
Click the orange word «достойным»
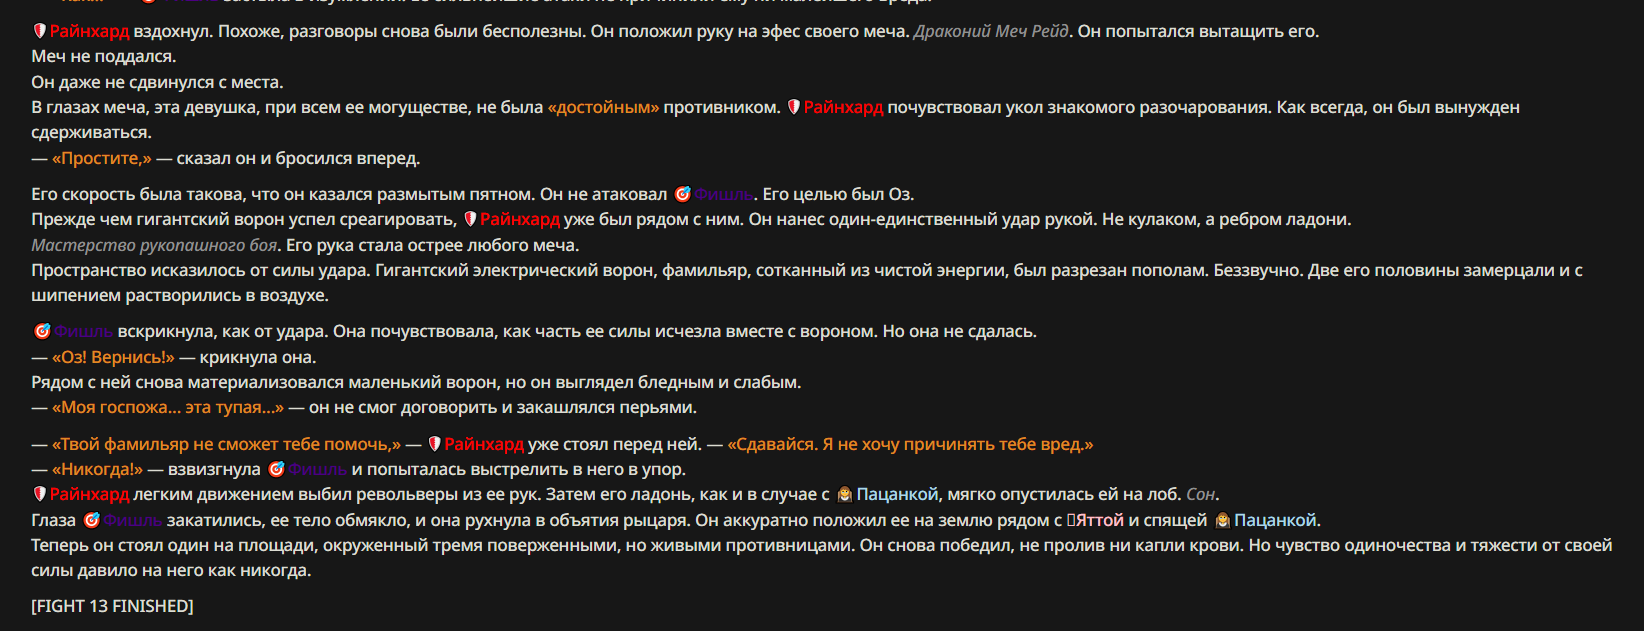click(604, 107)
